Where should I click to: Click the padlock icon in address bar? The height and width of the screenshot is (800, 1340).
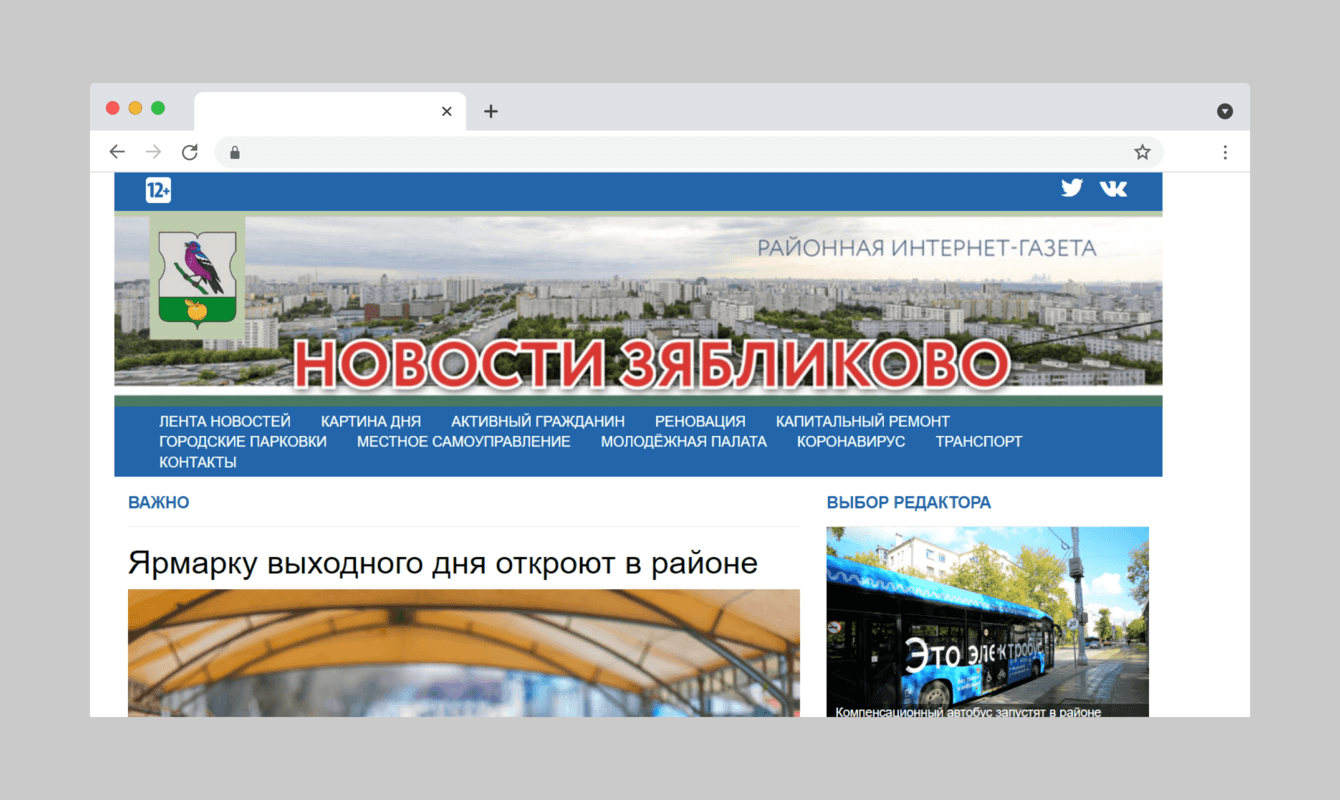tap(234, 152)
